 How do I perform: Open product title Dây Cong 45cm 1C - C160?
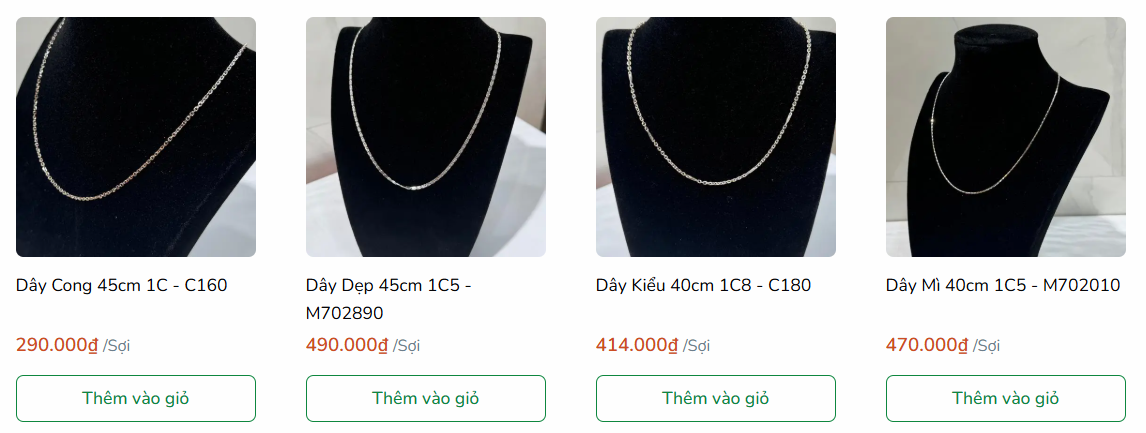coord(121,285)
